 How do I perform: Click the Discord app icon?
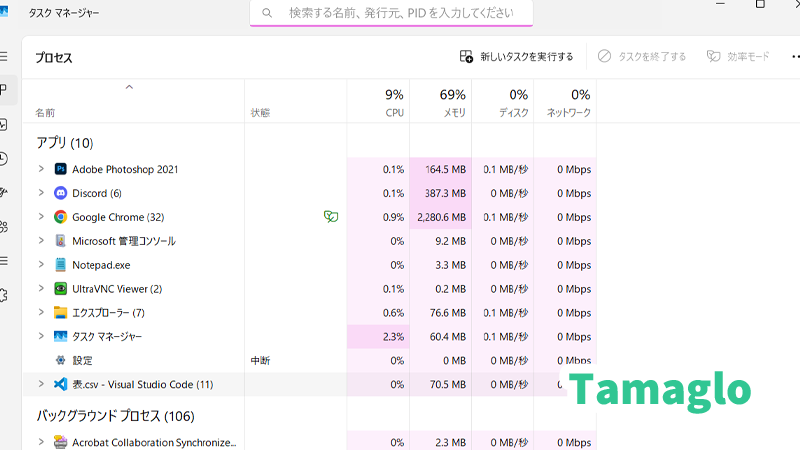(60, 193)
